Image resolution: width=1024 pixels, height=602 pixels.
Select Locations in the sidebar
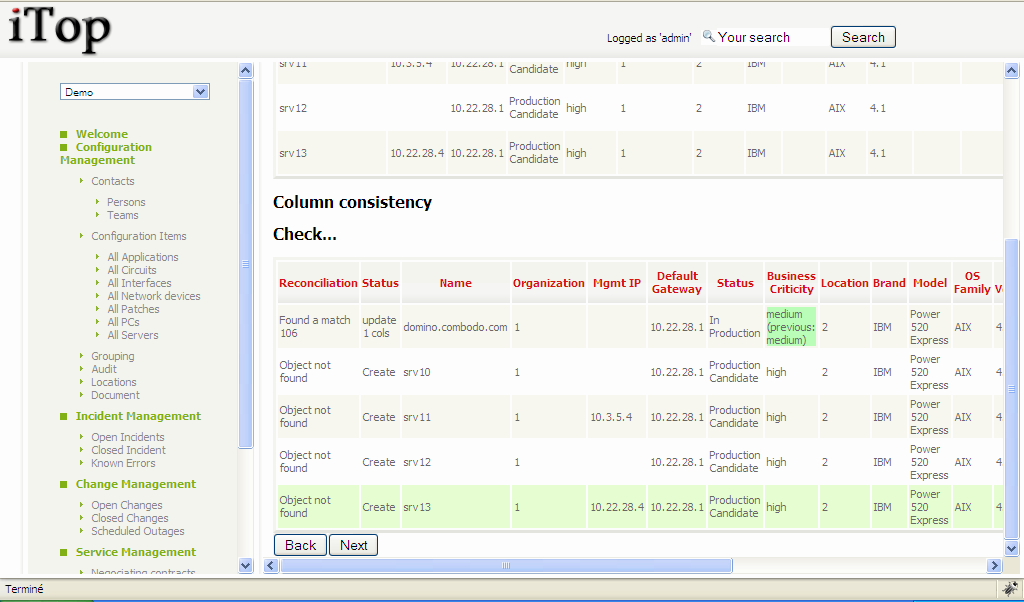pos(114,382)
